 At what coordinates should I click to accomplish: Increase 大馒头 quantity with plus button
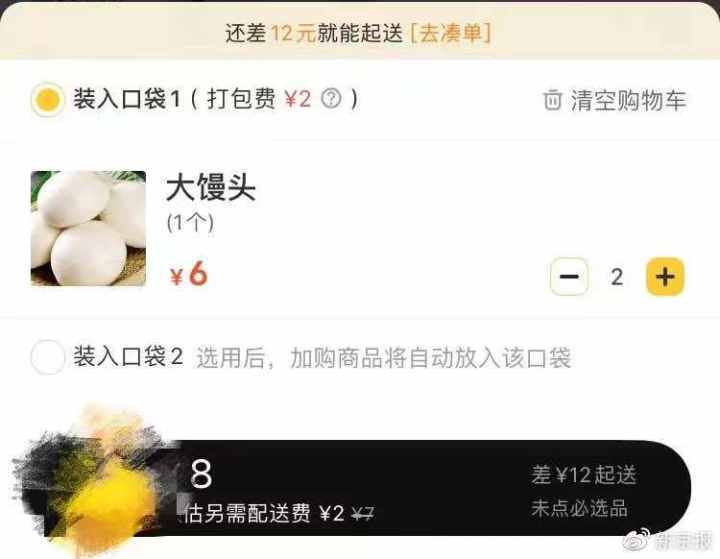tap(665, 277)
